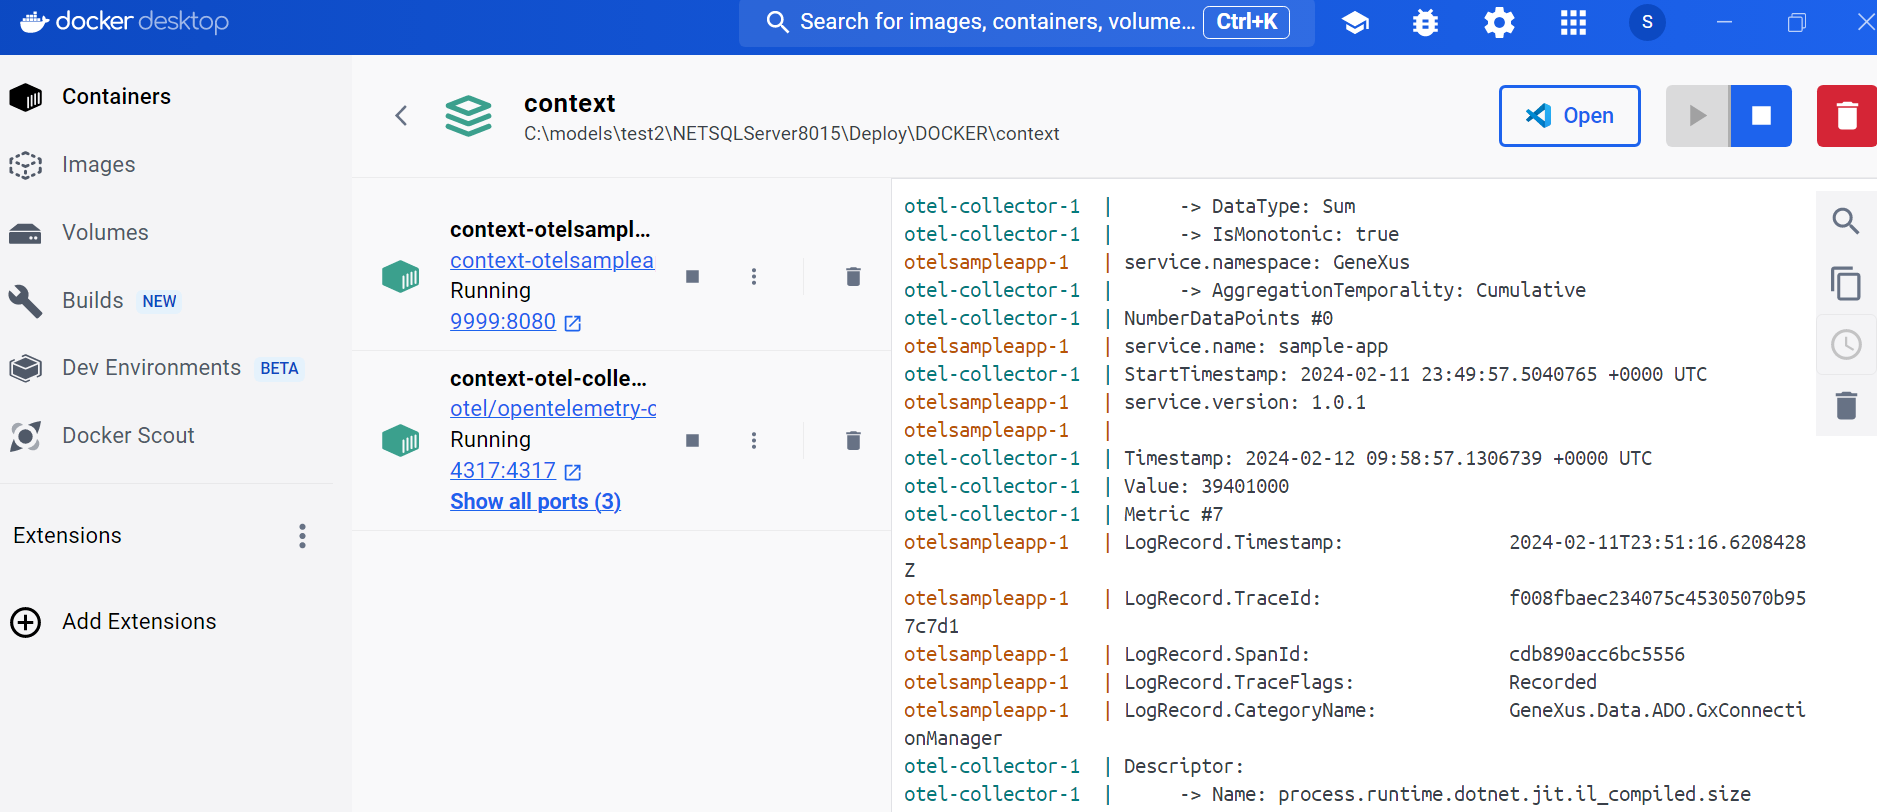
Task: Click the Ctrl+K shortcut badge
Action: pyautogui.click(x=1246, y=22)
